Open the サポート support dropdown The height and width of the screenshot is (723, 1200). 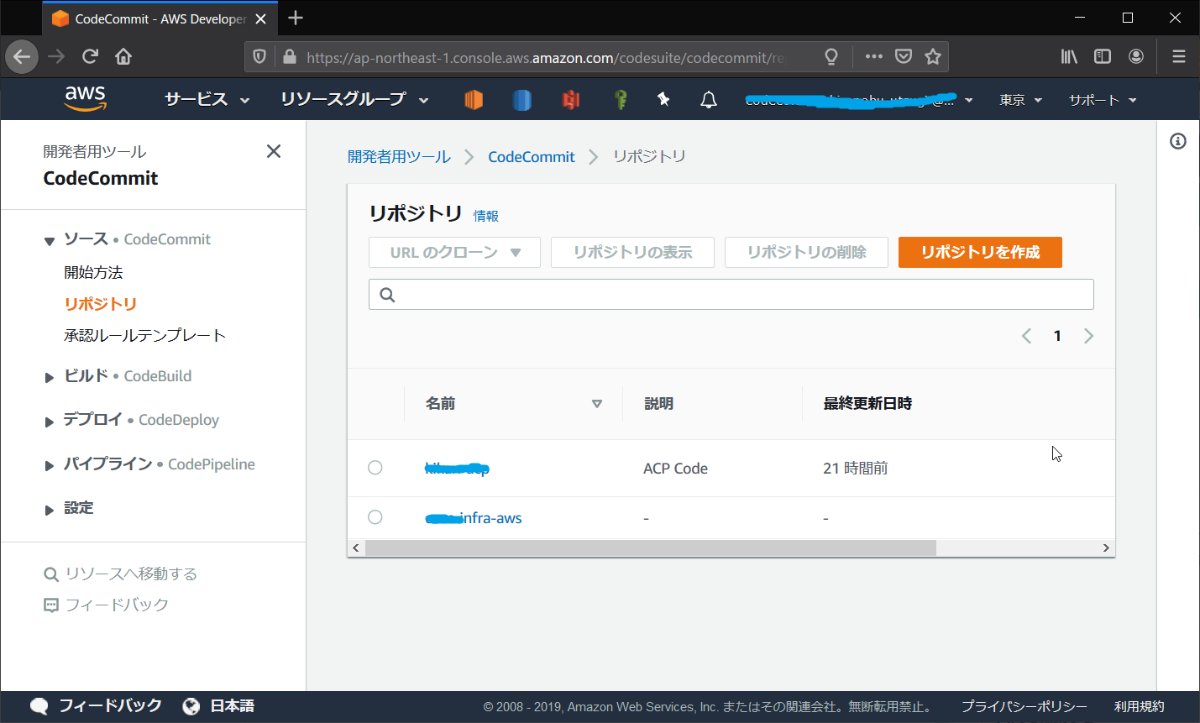1103,100
